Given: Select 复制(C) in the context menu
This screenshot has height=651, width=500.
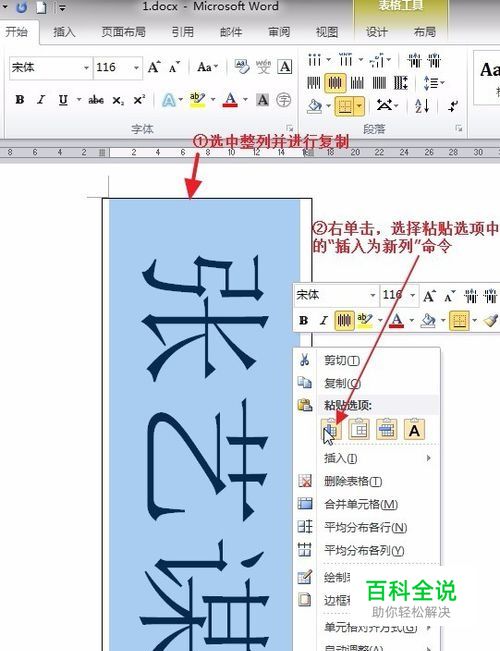Looking at the screenshot, I should coord(368,383).
